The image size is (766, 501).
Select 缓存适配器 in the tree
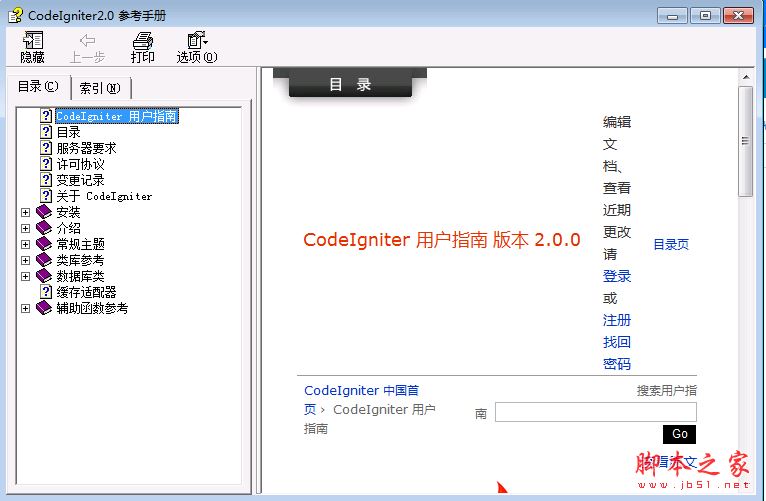pyautogui.click(x=86, y=292)
